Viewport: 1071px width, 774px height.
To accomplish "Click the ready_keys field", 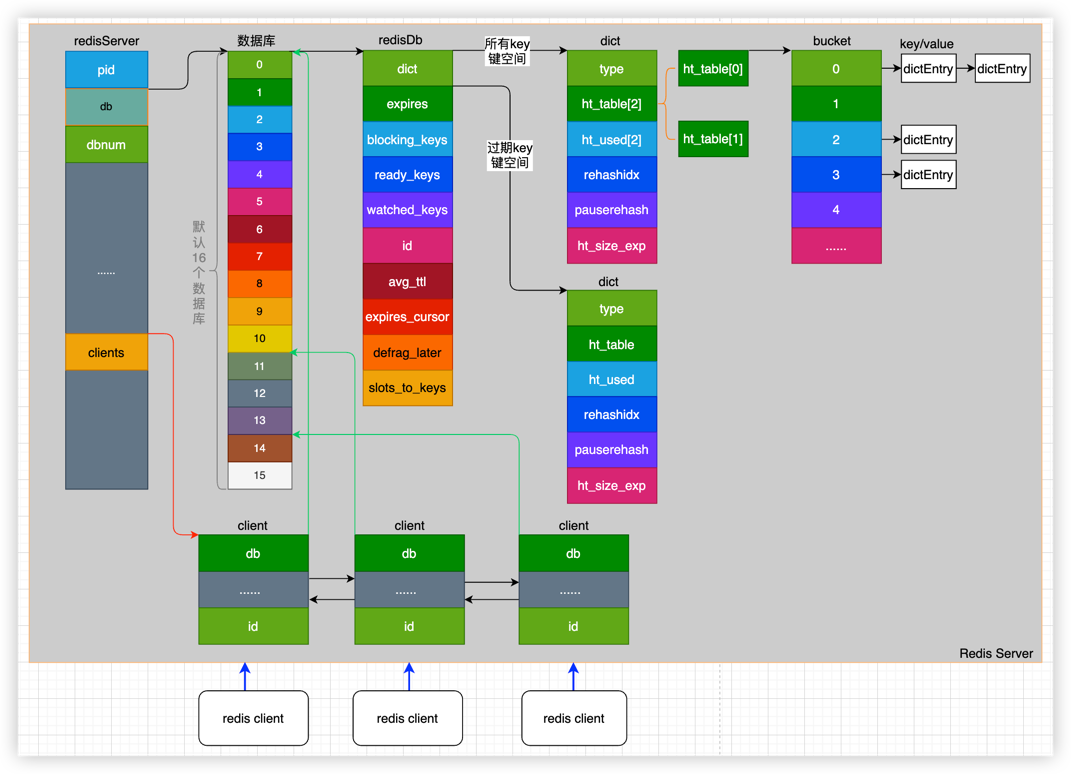I will coord(407,175).
